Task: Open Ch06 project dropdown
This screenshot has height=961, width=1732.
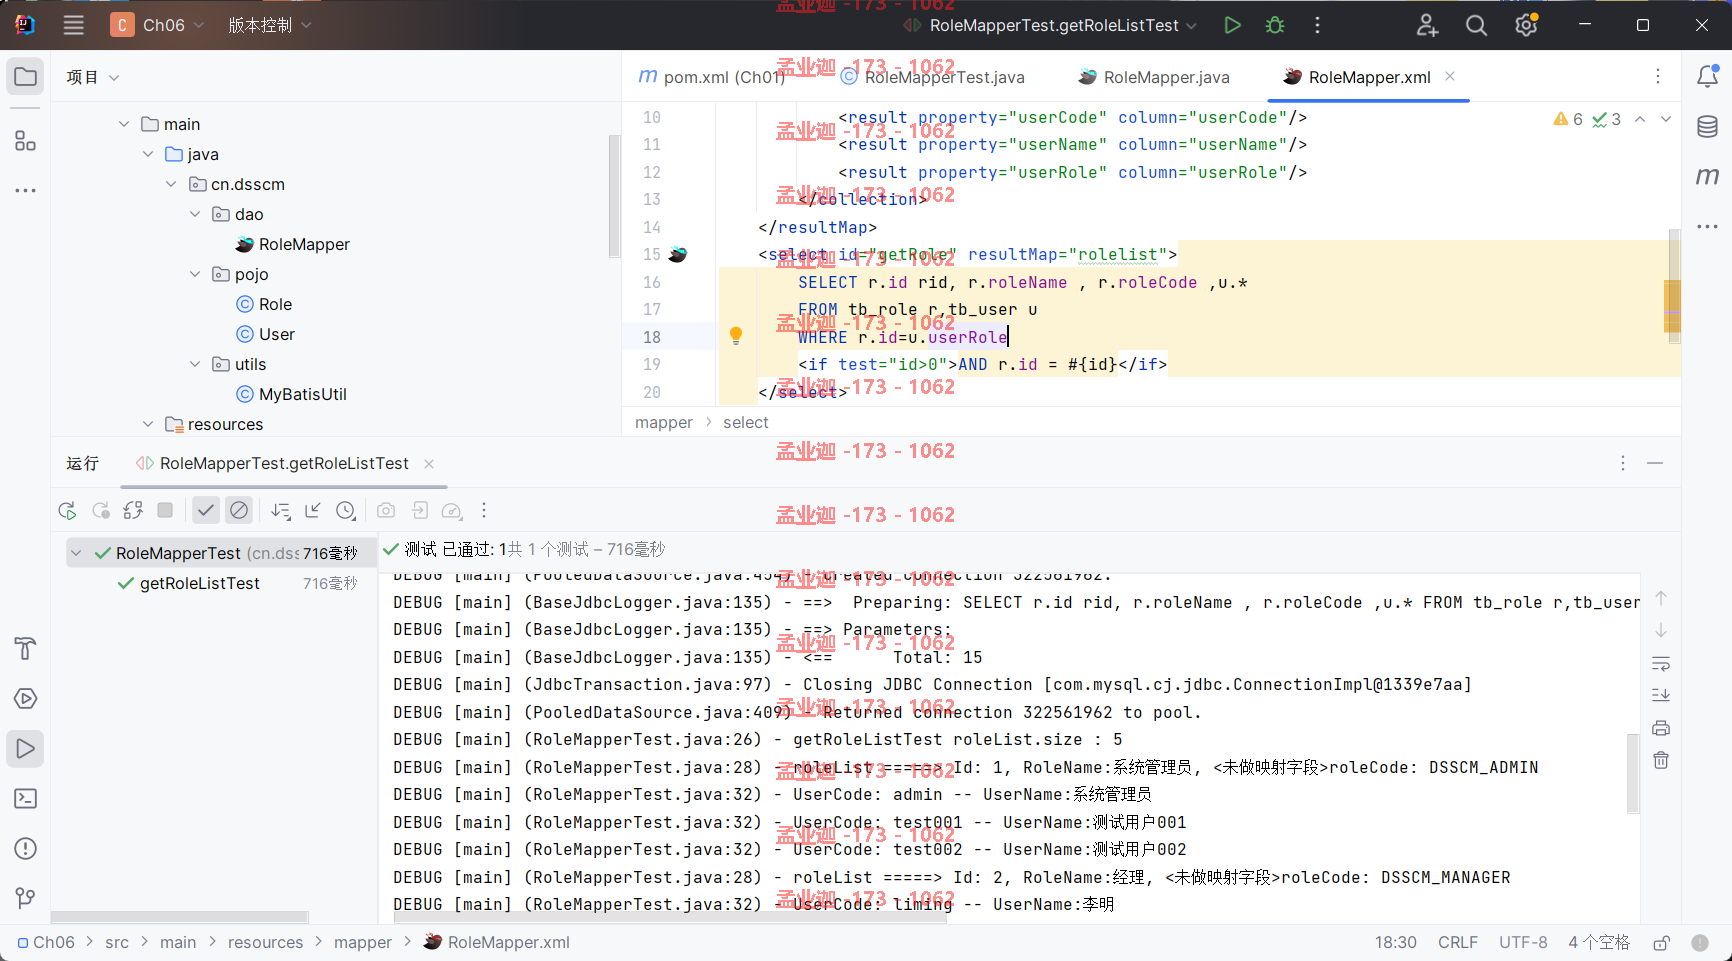Action: pyautogui.click(x=158, y=25)
